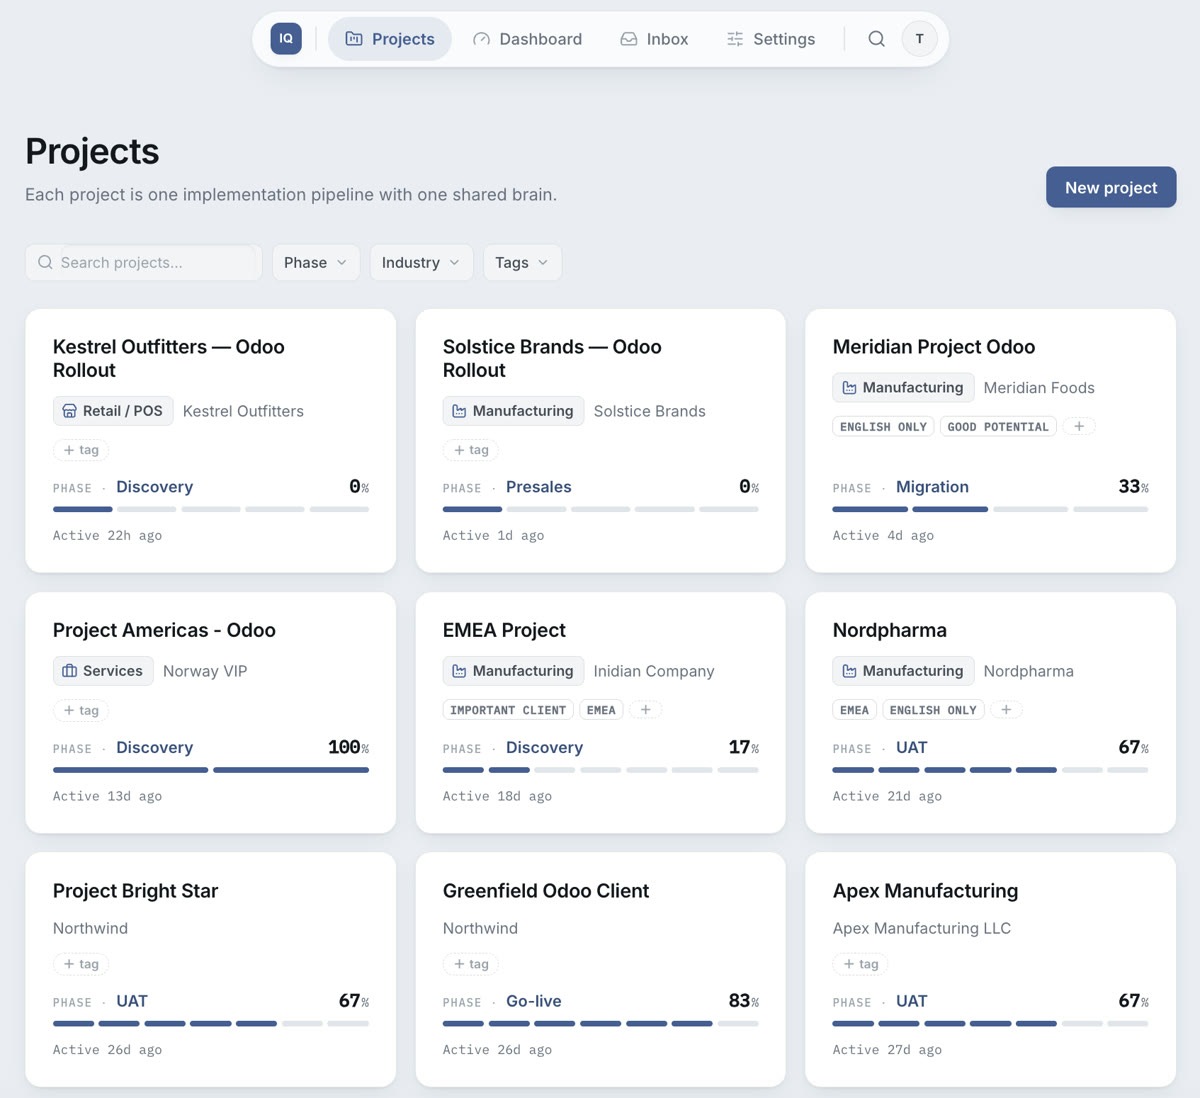Click the EMEA tag on EMEA Project card

pos(601,710)
